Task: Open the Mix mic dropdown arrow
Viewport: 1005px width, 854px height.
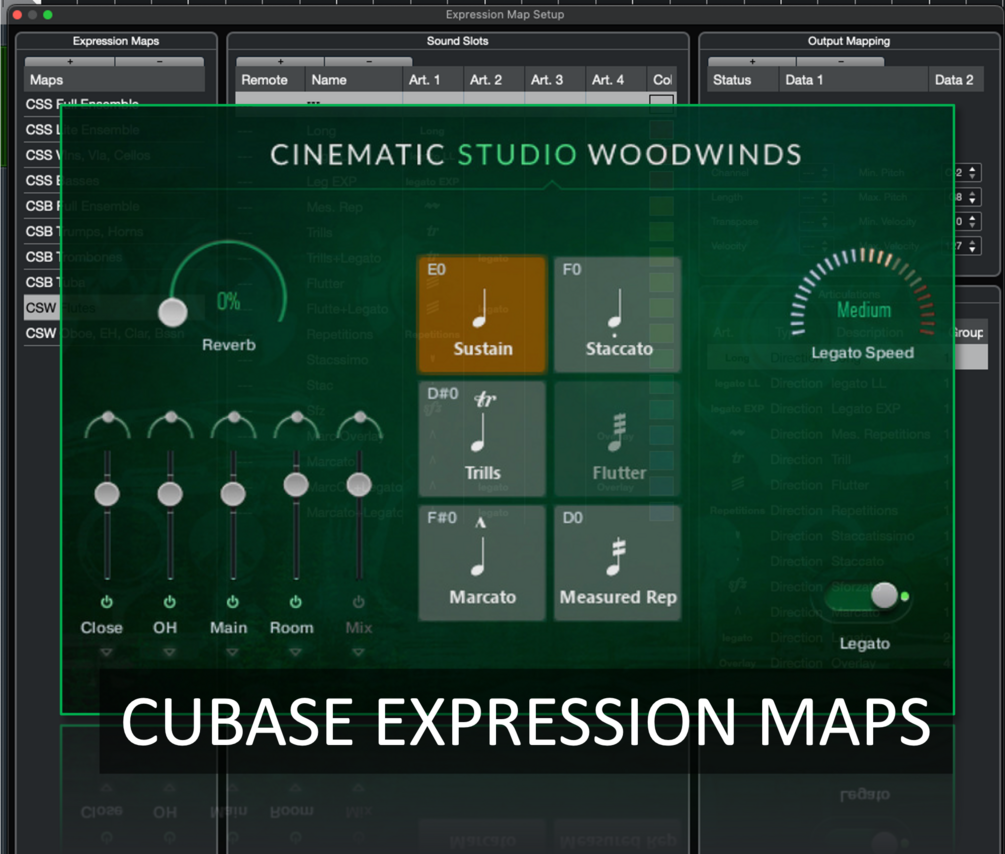Action: tap(358, 652)
